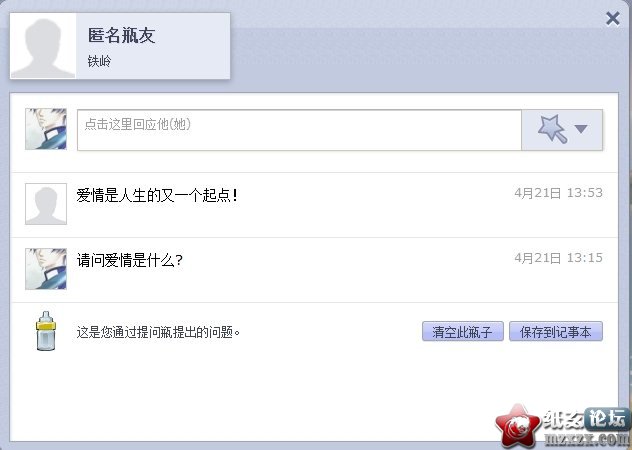This screenshot has height=450, width=632.
Task: Click the timestamp 4月21日 13:53
Action: [x=559, y=193]
